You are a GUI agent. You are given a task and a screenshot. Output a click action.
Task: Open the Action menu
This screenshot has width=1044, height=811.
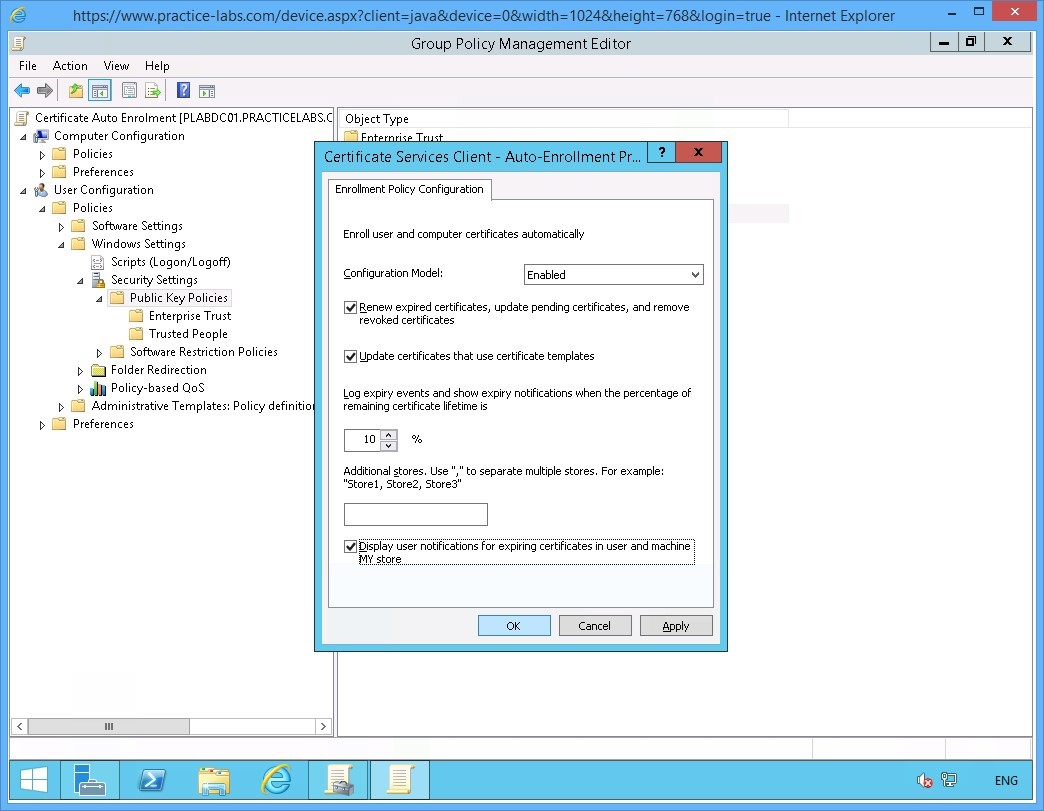point(70,66)
